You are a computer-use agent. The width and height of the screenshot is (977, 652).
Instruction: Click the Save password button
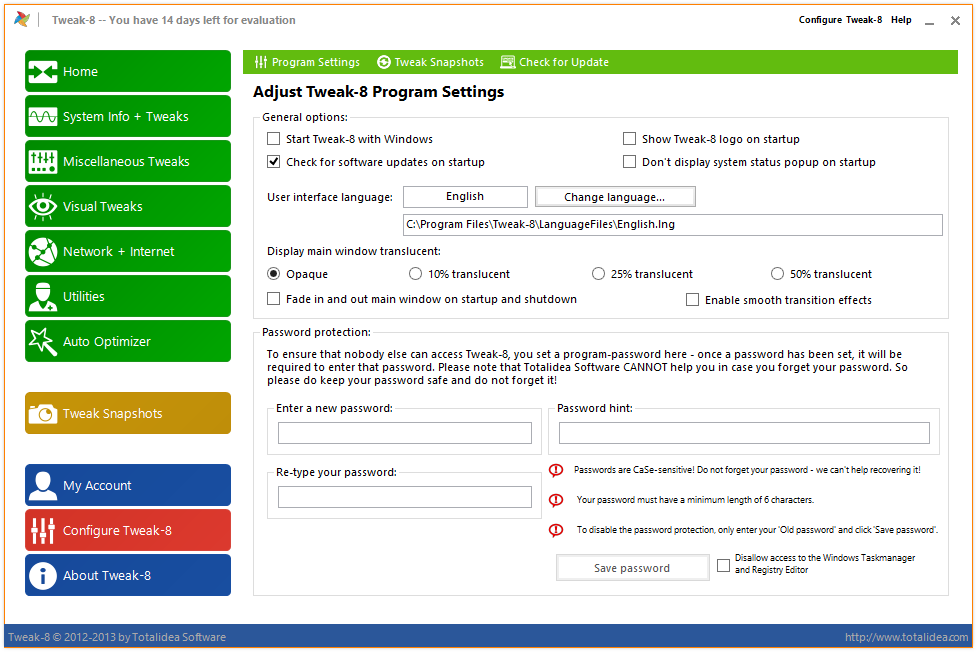632,568
